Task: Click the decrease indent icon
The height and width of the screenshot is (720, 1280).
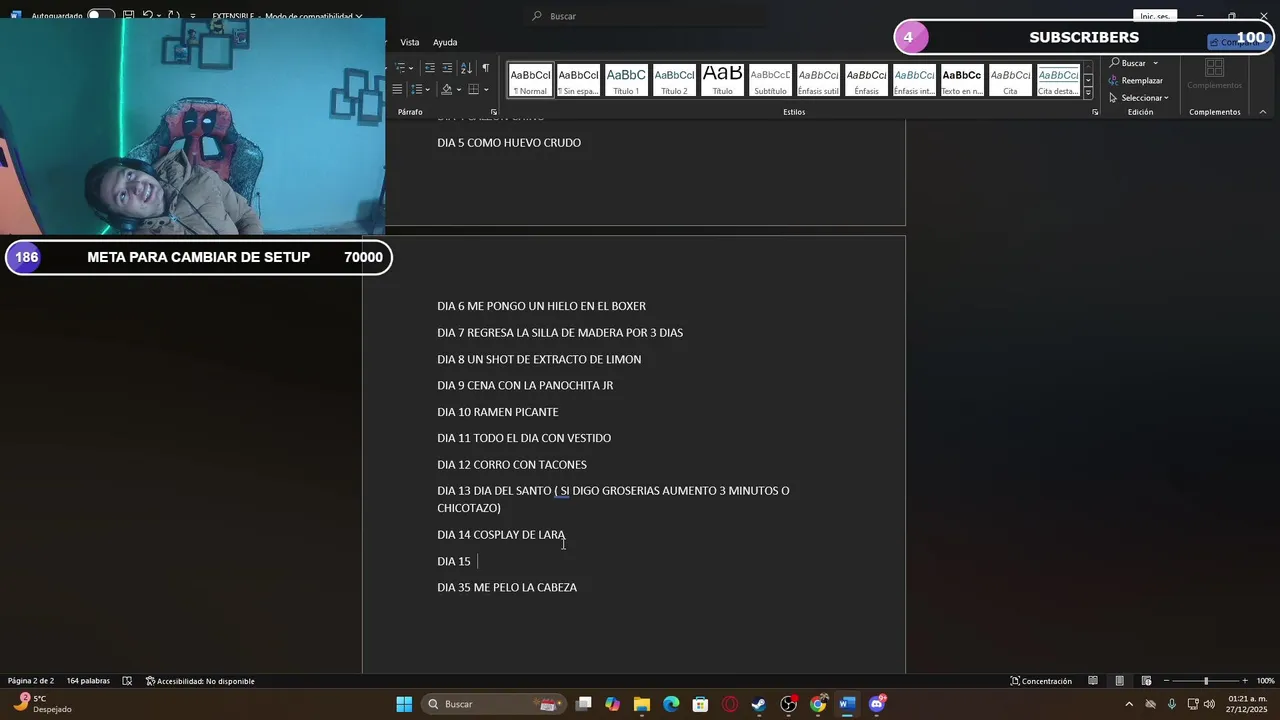Action: [x=430, y=68]
